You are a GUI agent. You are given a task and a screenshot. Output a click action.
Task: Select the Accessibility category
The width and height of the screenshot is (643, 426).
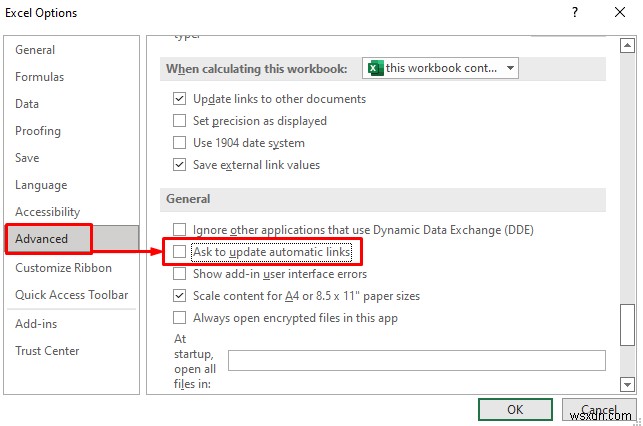(x=48, y=212)
